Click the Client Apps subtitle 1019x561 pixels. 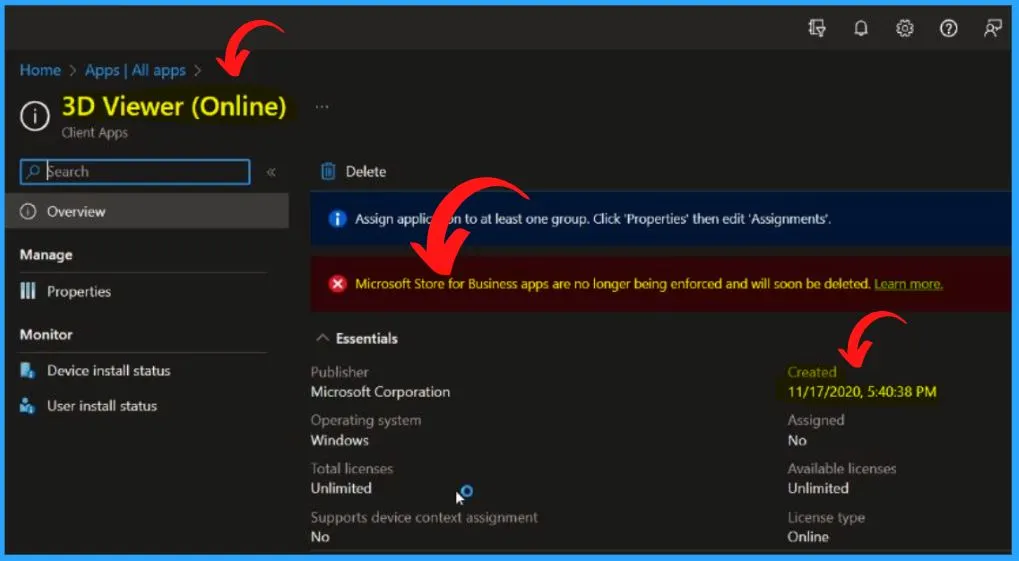coord(95,133)
